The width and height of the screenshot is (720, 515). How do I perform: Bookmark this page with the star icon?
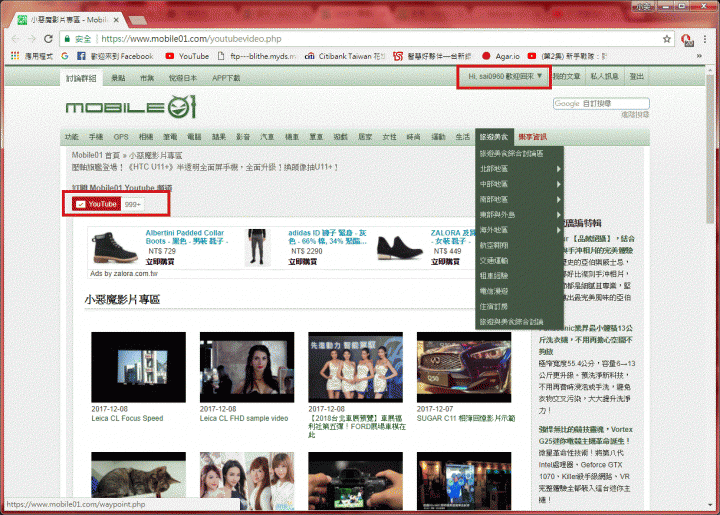click(667, 39)
